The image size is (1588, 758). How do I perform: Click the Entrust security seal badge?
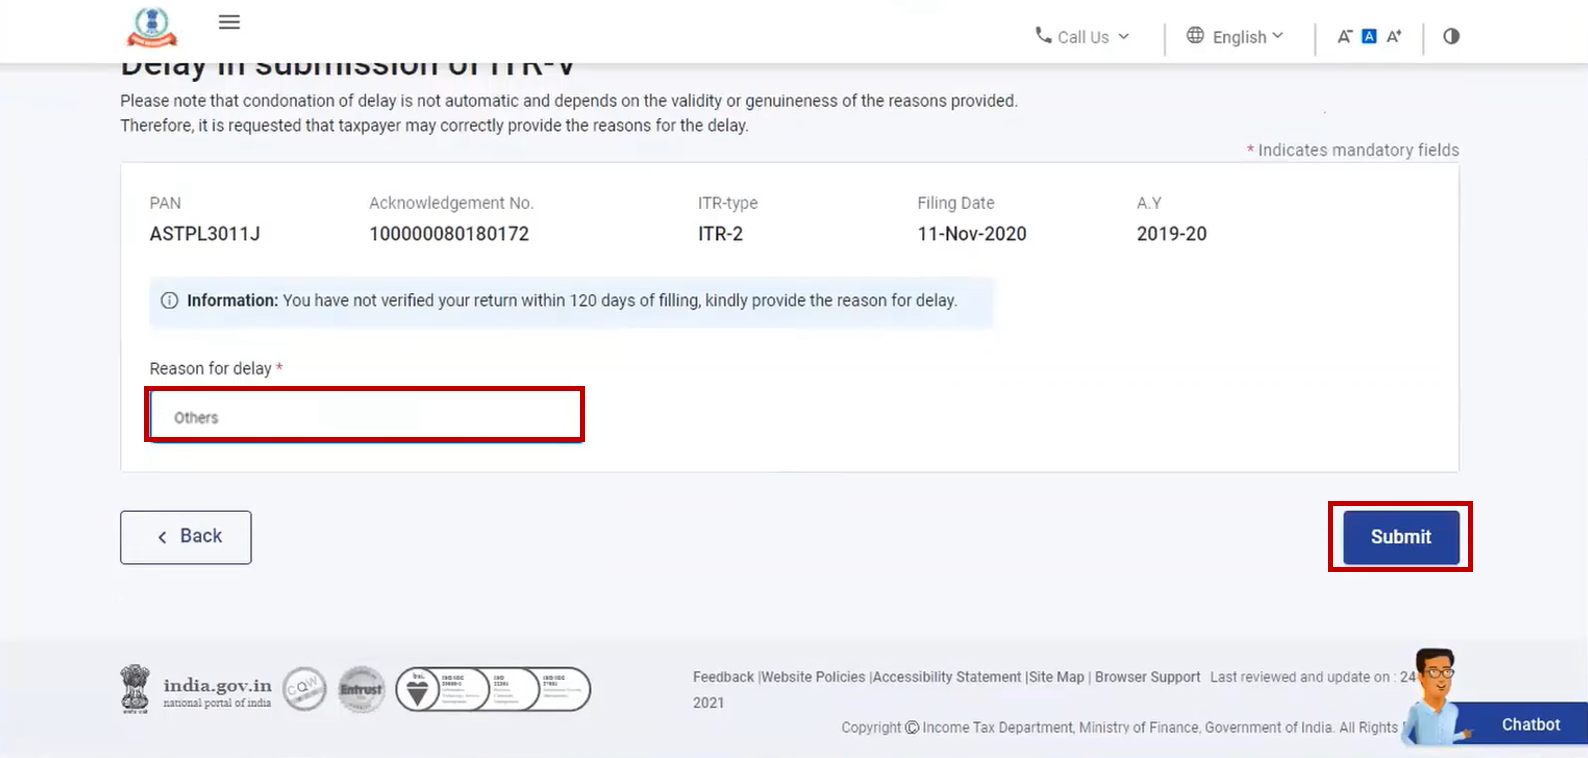(361, 689)
